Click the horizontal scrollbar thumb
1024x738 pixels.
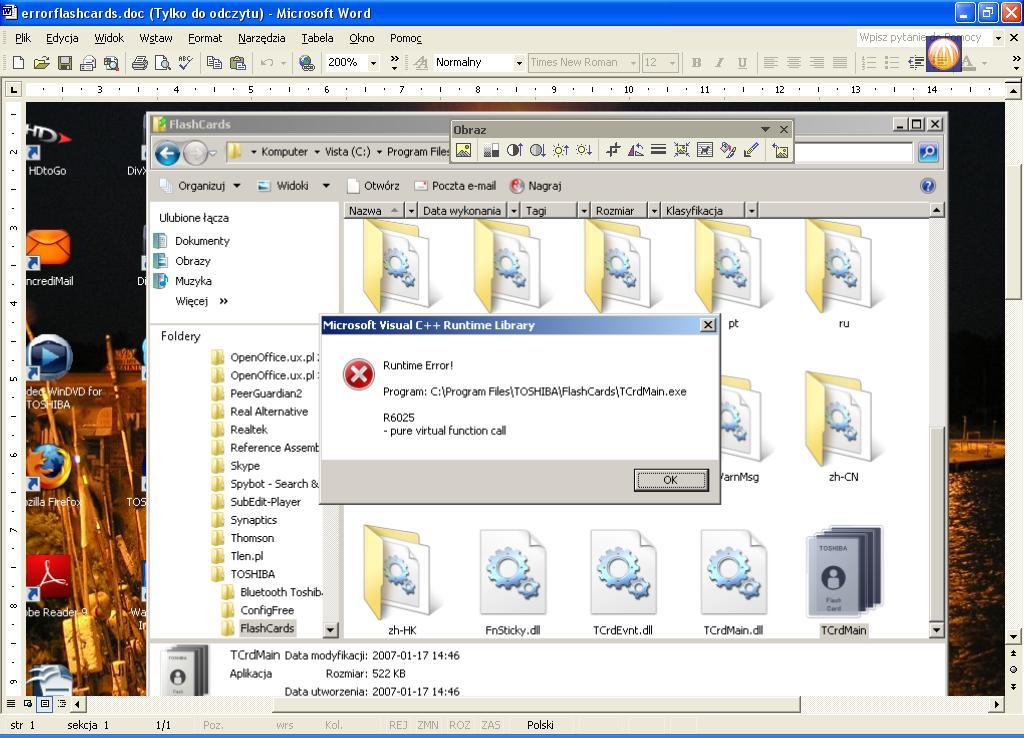pos(536,704)
